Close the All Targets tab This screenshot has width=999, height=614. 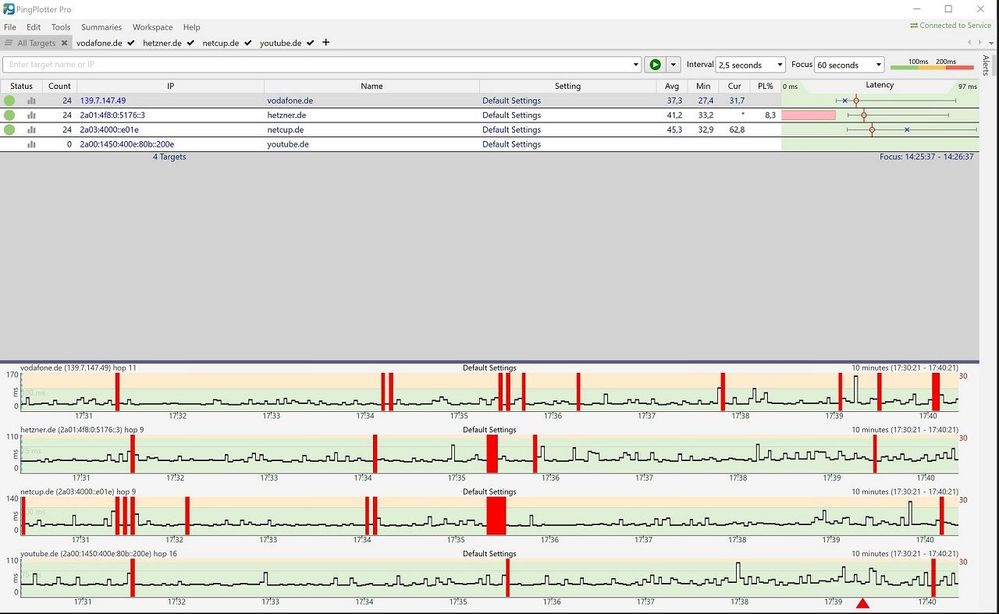click(64, 43)
